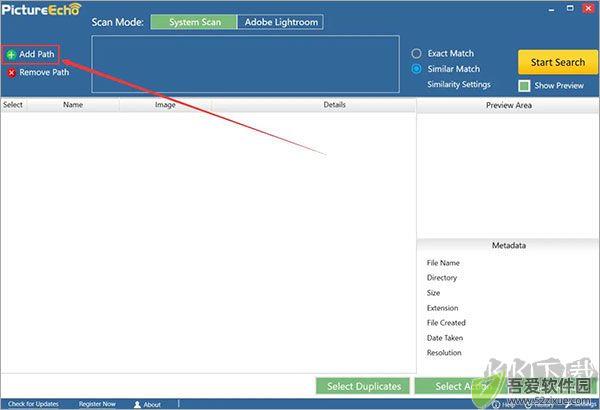Click the Metadata panel header
The image size is (600, 410).
click(x=509, y=245)
